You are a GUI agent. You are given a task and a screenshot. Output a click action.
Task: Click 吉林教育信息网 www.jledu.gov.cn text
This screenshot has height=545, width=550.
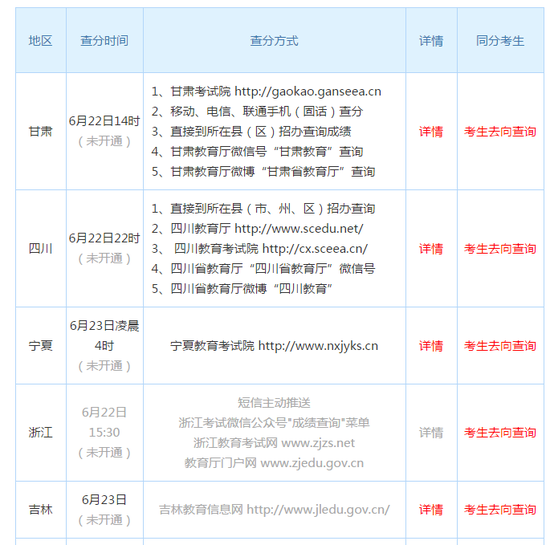[274, 510]
